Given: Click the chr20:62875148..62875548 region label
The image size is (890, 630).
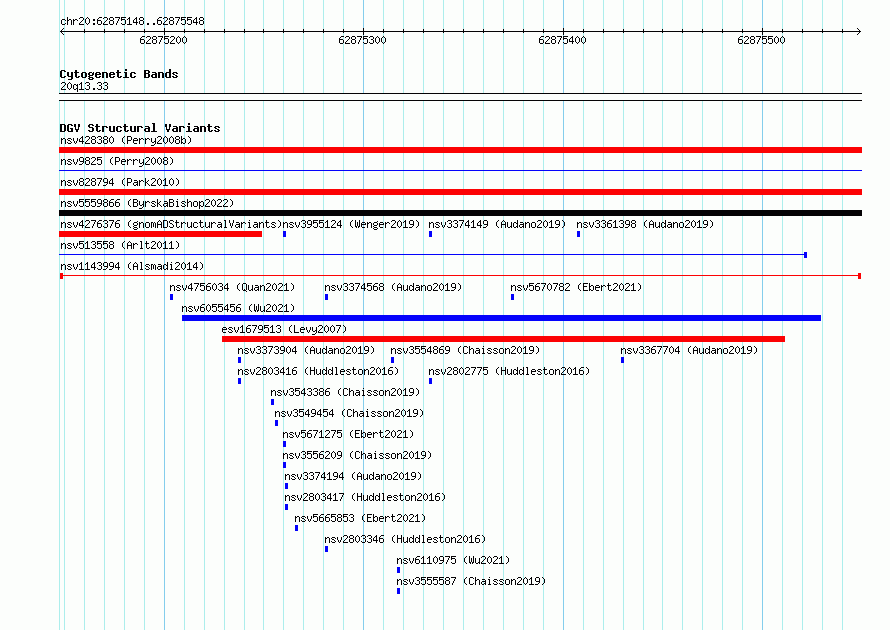Looking at the screenshot, I should click(132, 21).
